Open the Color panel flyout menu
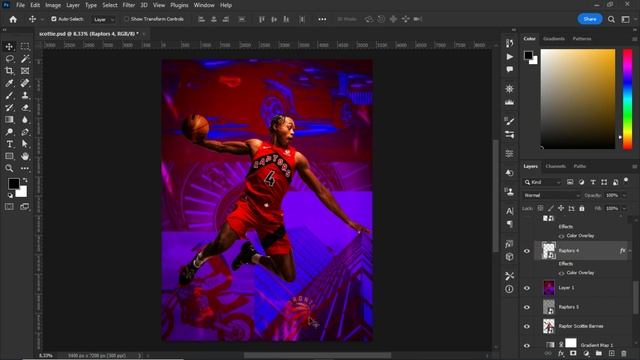The height and width of the screenshot is (360, 640). tap(635, 39)
